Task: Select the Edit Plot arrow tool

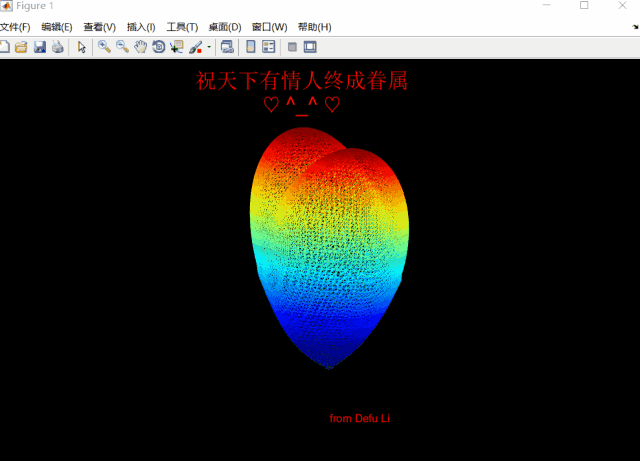Action: pyautogui.click(x=82, y=47)
